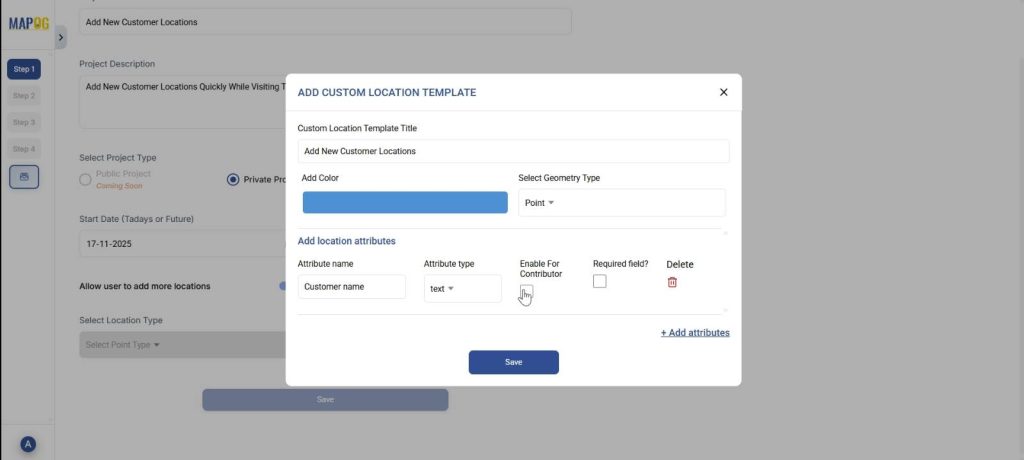The height and width of the screenshot is (460, 1024).
Task: Click the Add location attributes heading
Action: click(x=347, y=241)
